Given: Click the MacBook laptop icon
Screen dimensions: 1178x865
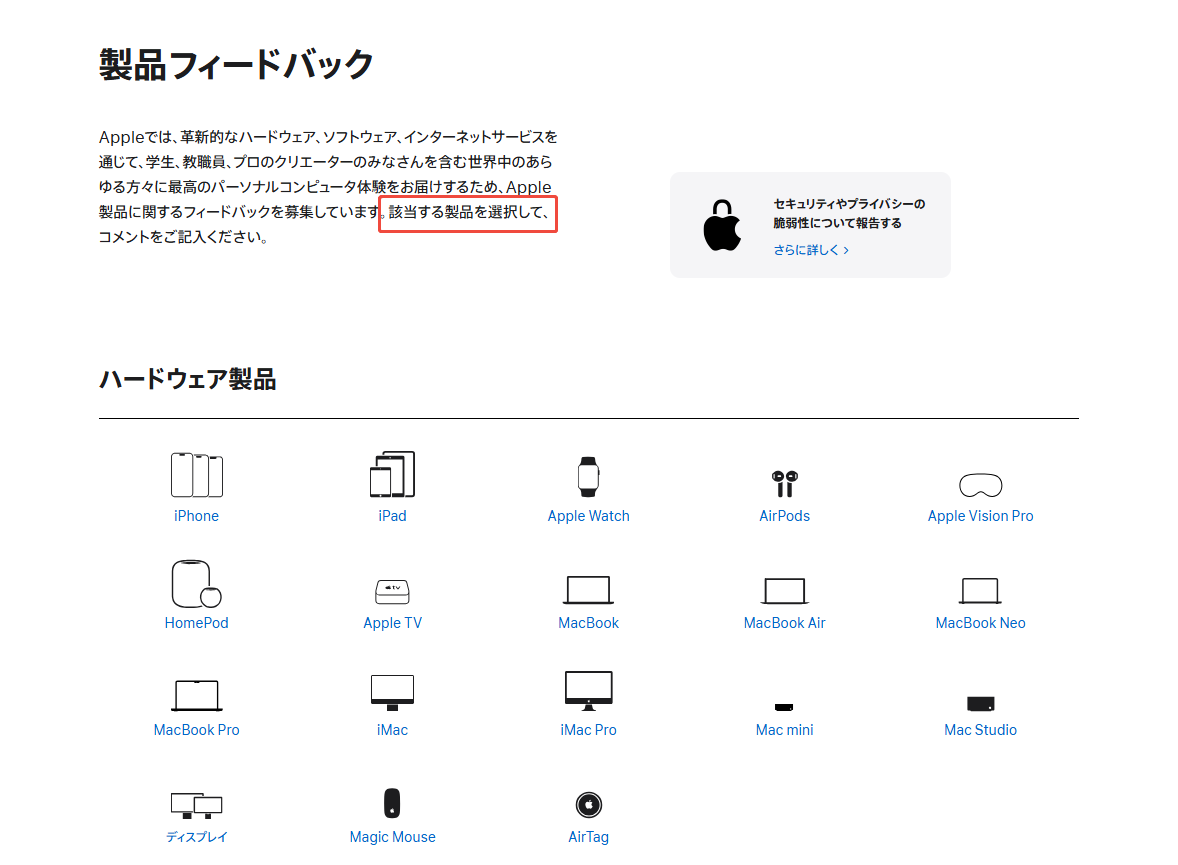Looking at the screenshot, I should click(588, 591).
